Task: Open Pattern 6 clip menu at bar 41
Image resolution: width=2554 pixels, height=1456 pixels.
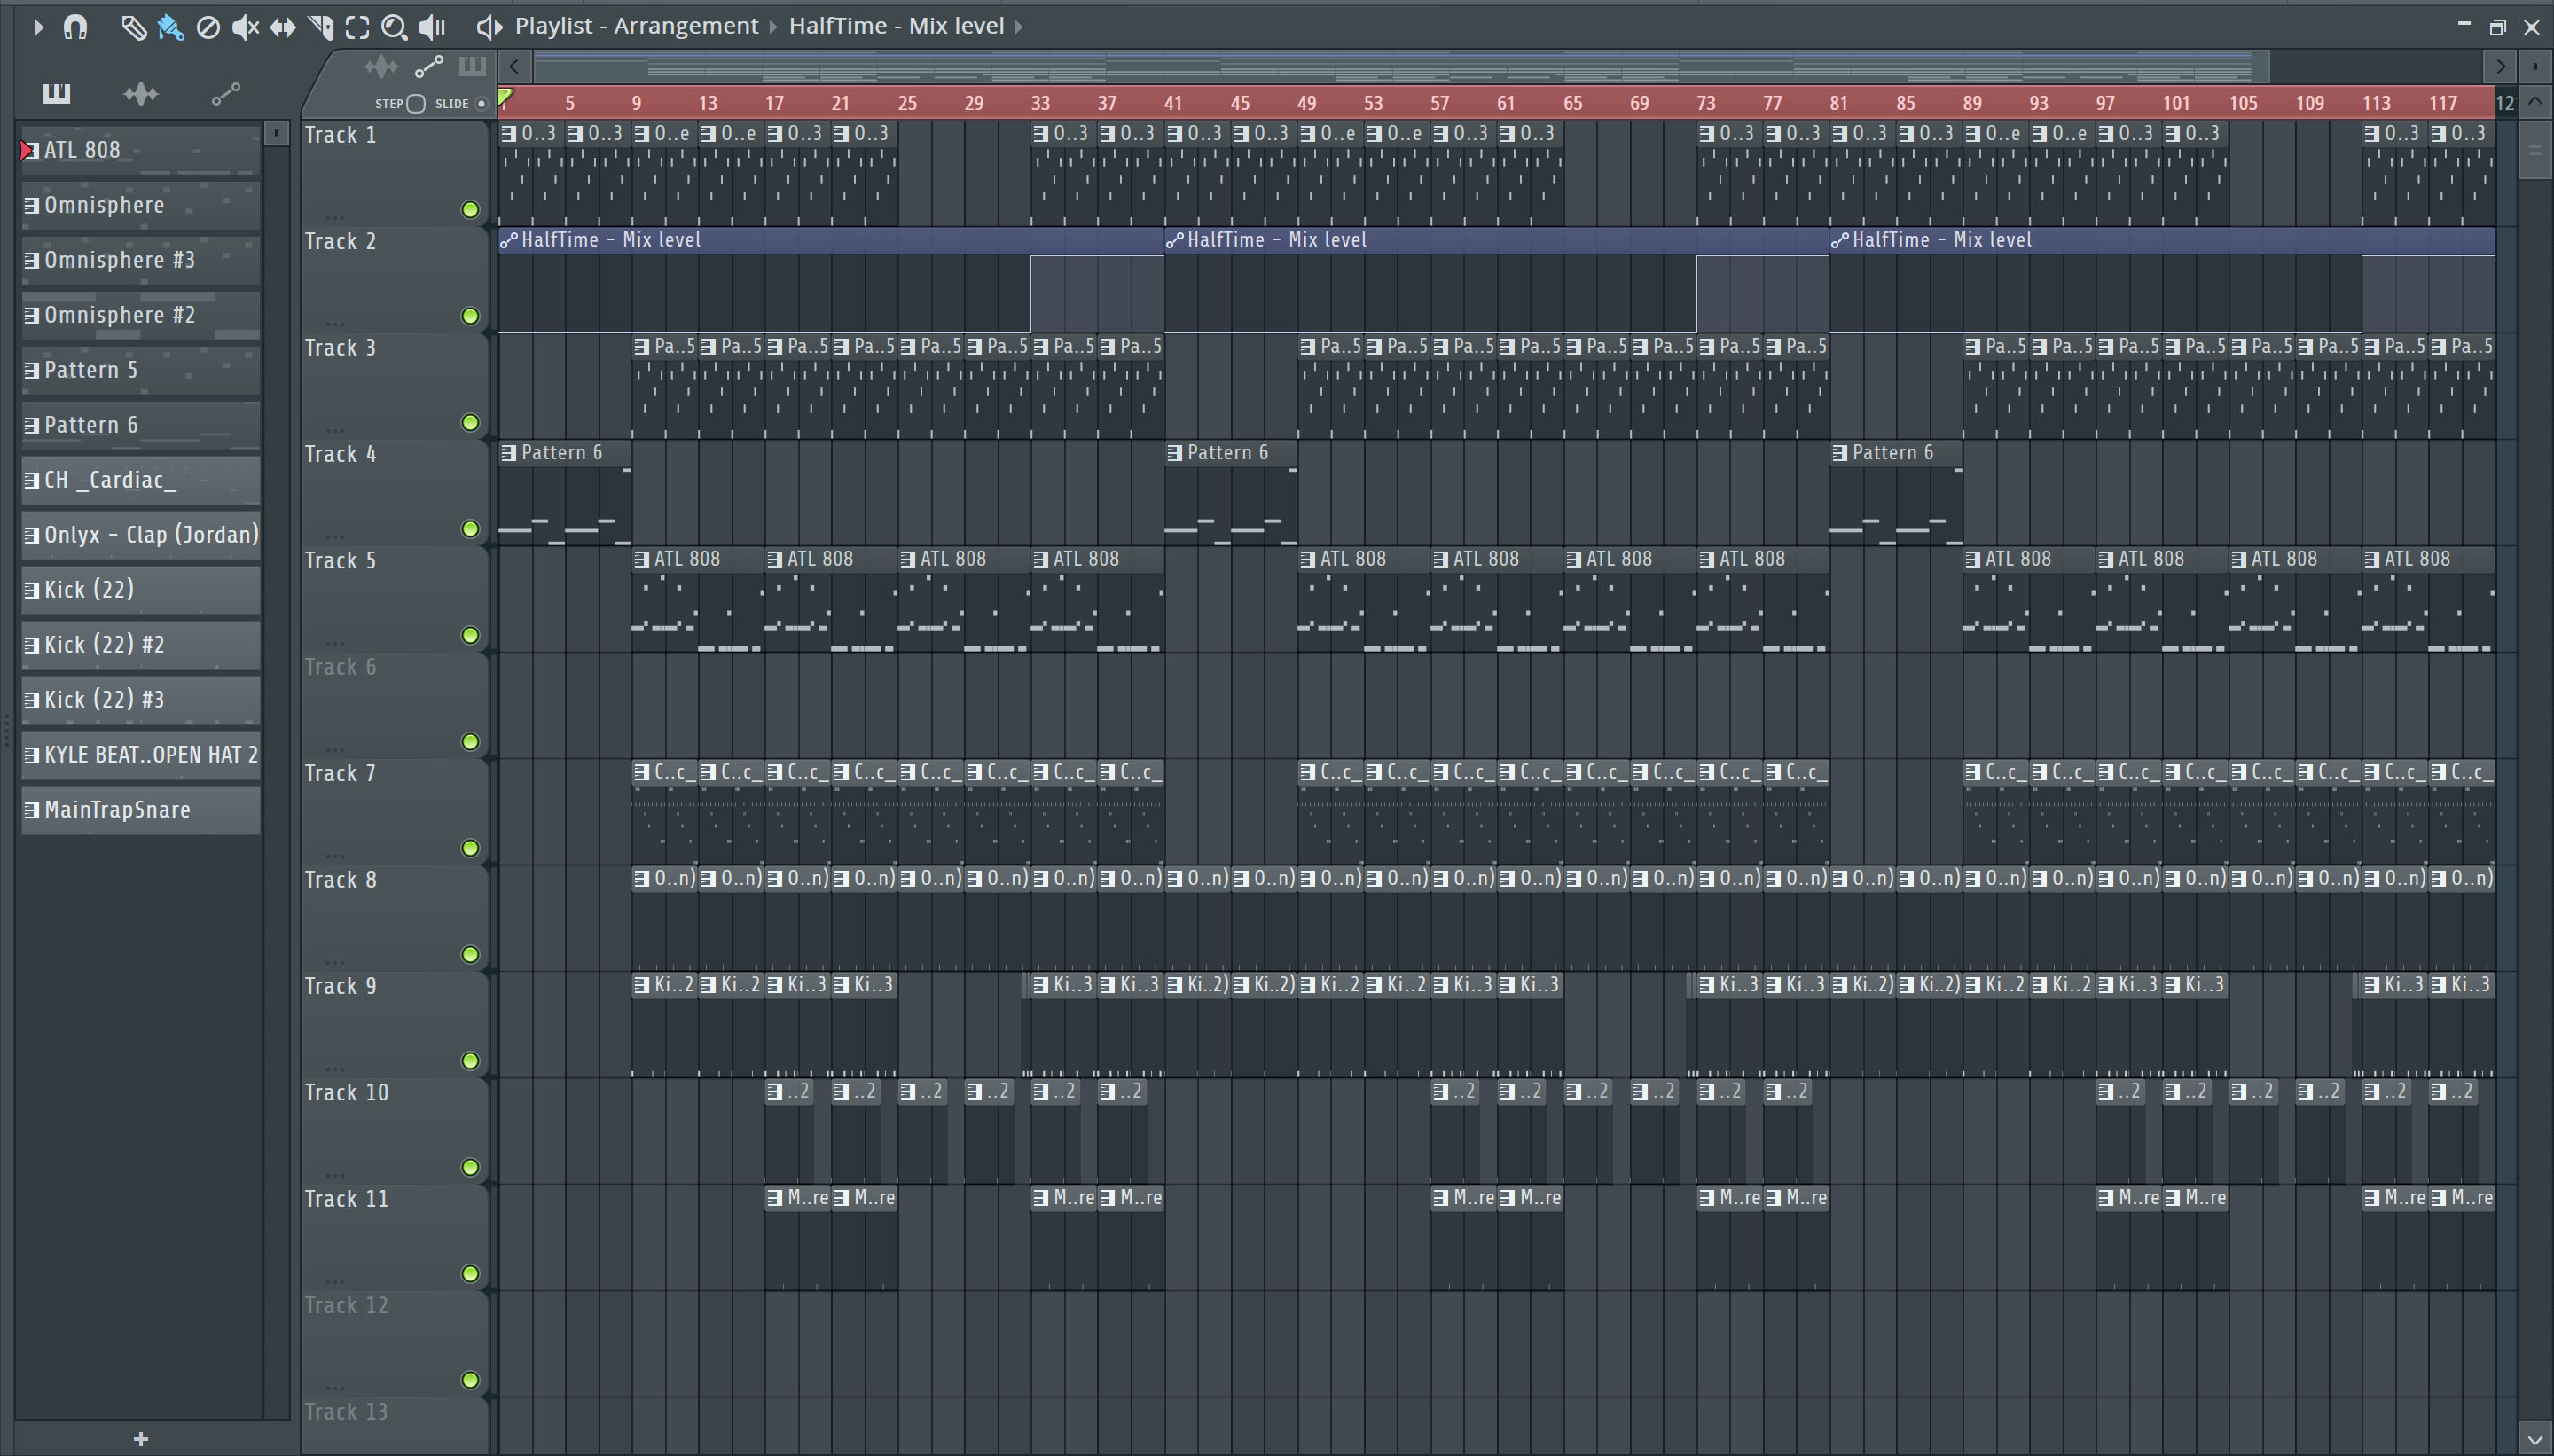Action: [1176, 453]
